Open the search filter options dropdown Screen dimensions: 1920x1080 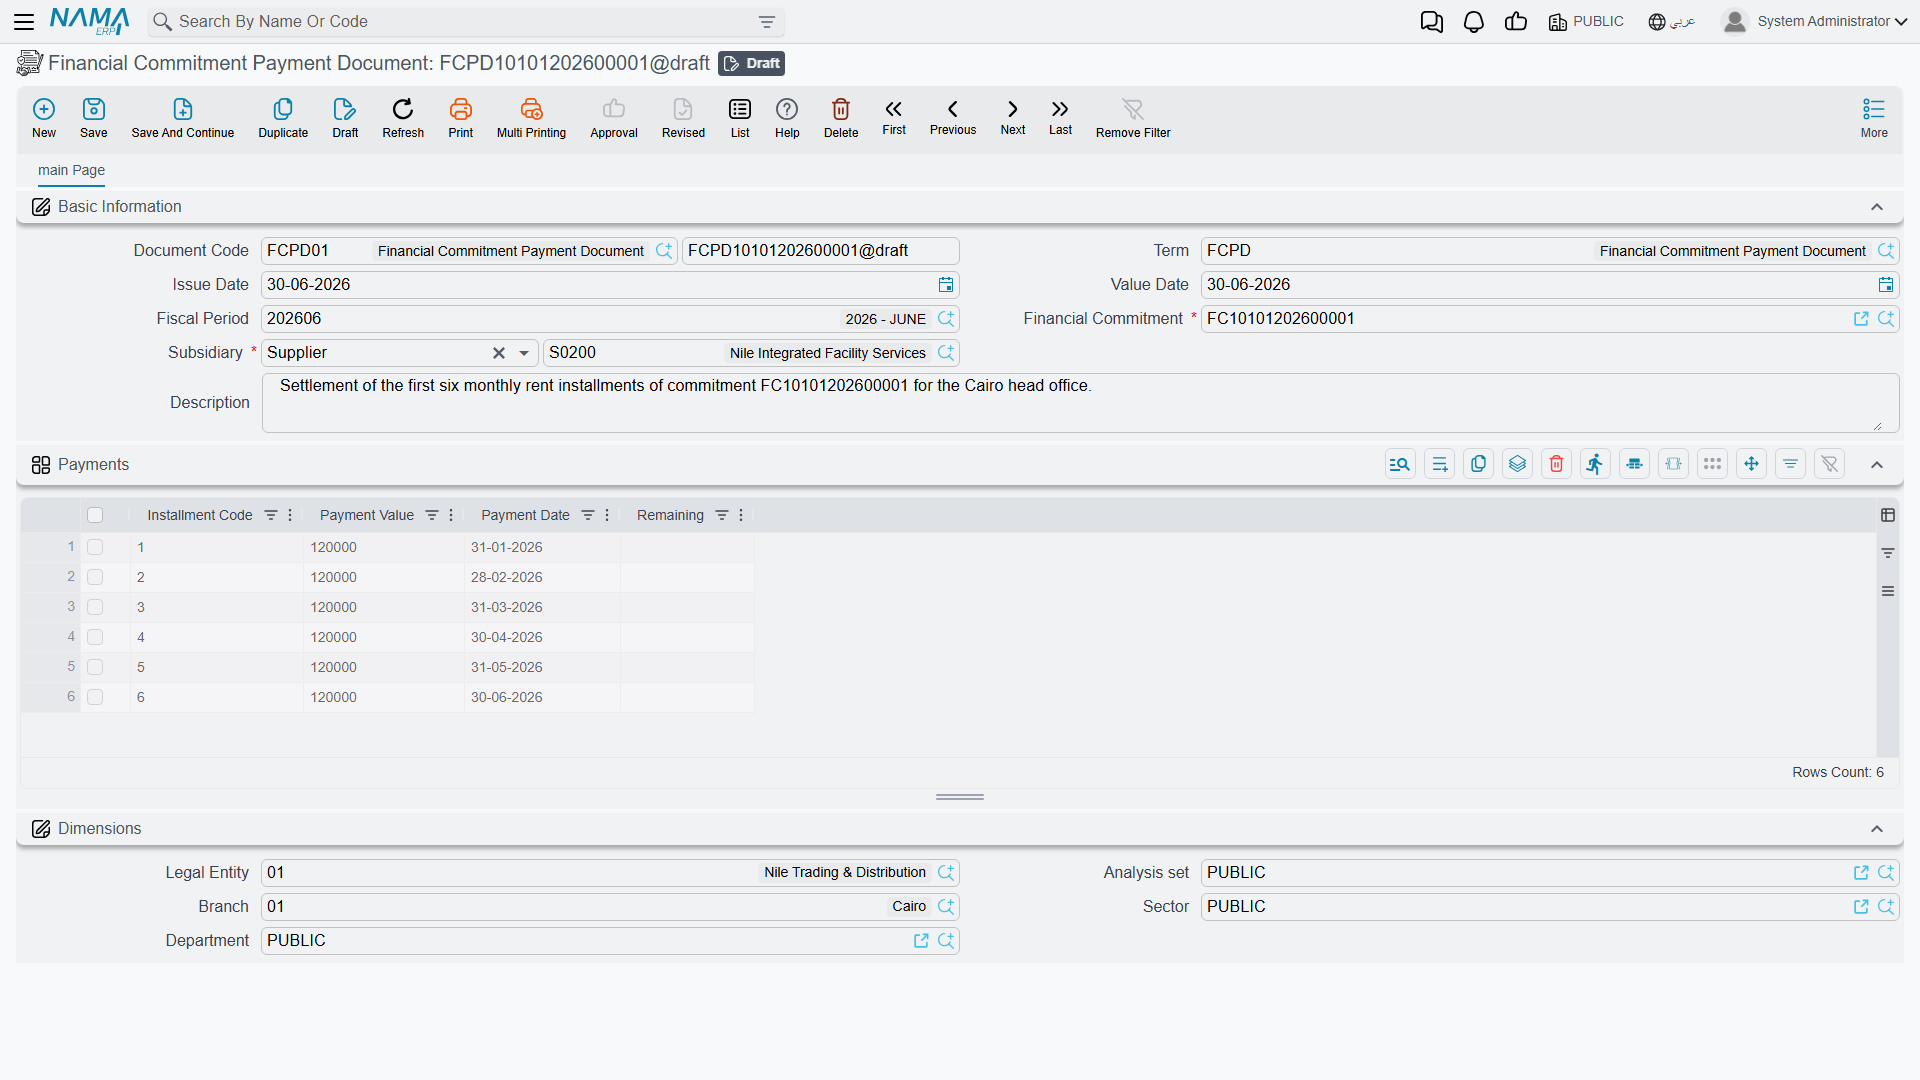pos(767,22)
